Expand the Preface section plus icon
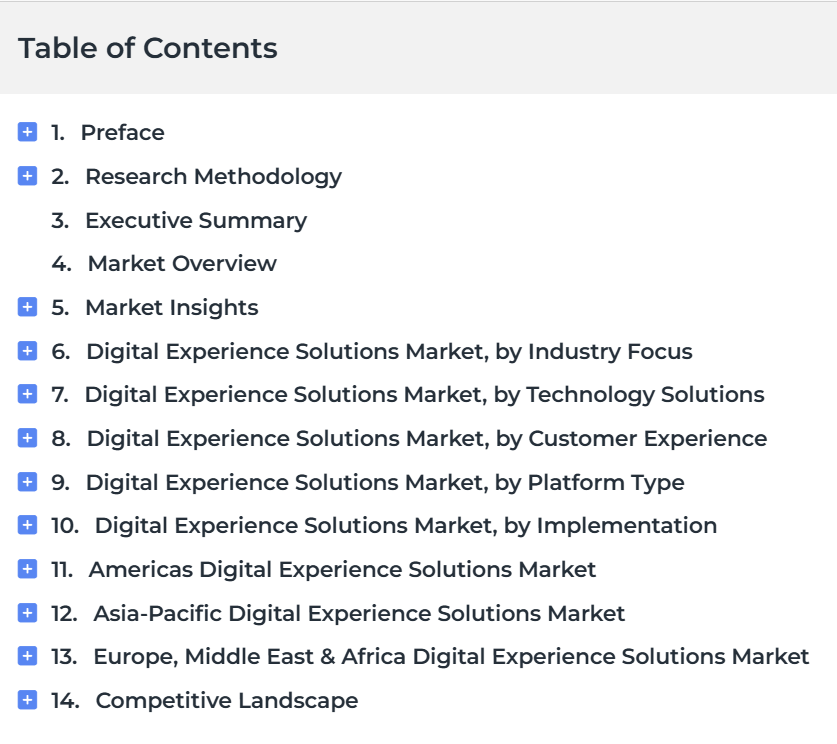This screenshot has width=837, height=744. tap(27, 132)
